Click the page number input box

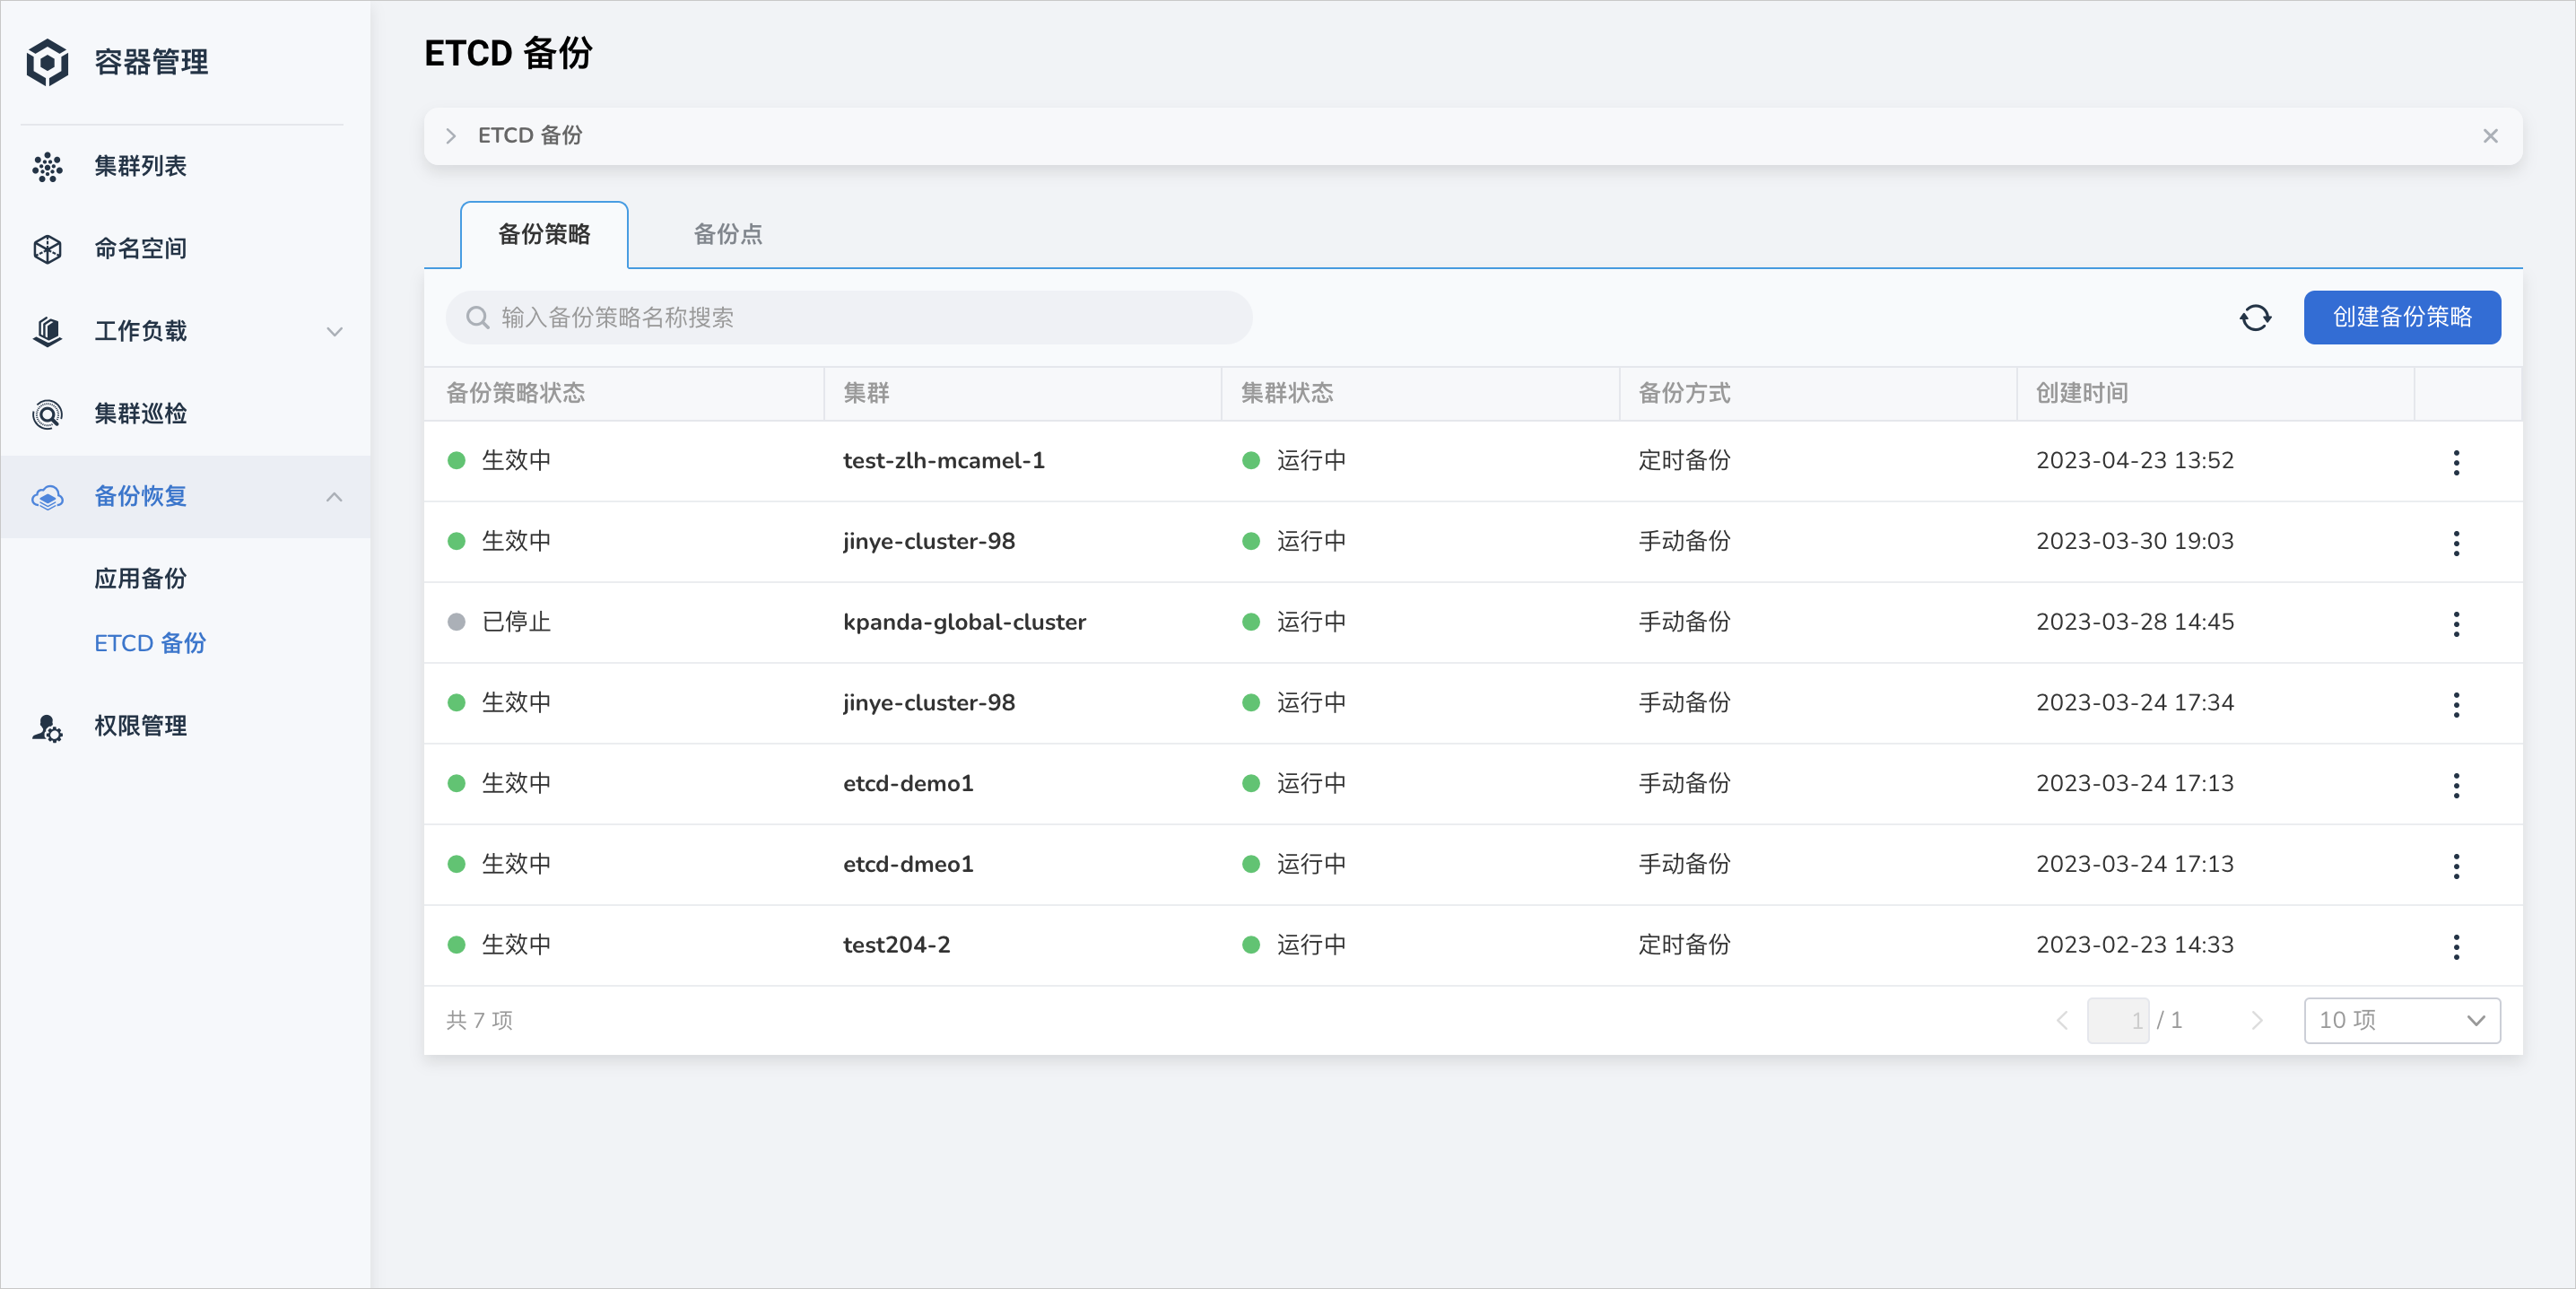[x=2118, y=1020]
